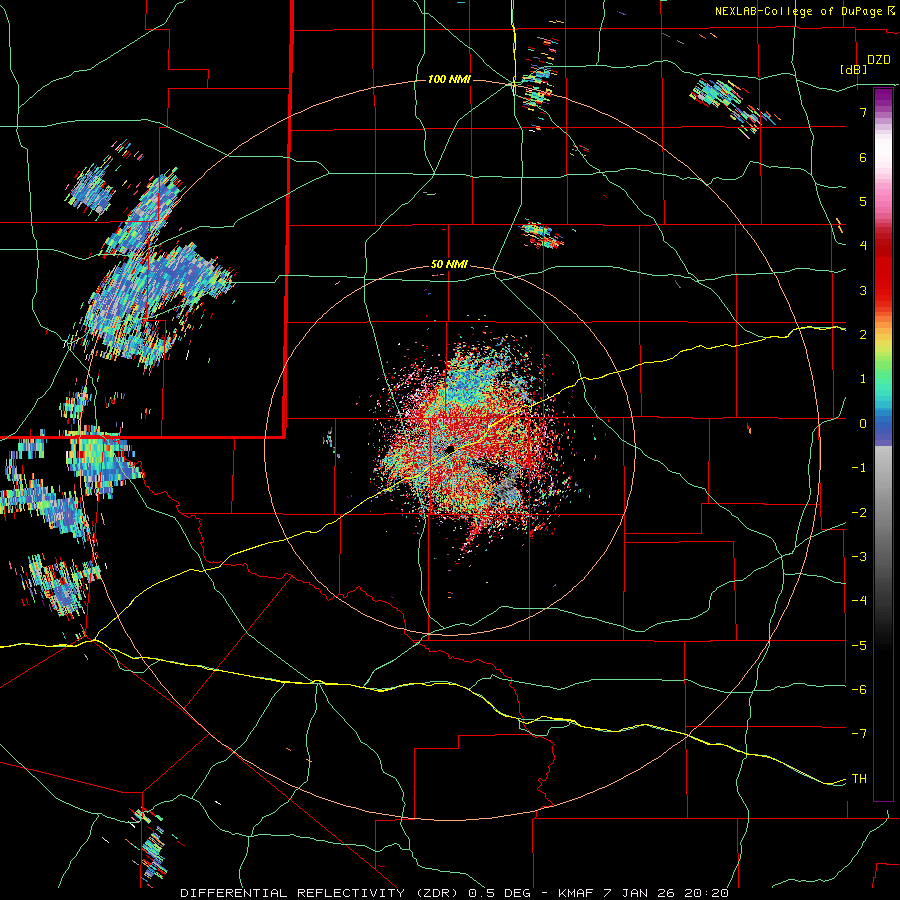This screenshot has width=900, height=900.
Task: Click the -3 value on color scale
Action: (859, 557)
